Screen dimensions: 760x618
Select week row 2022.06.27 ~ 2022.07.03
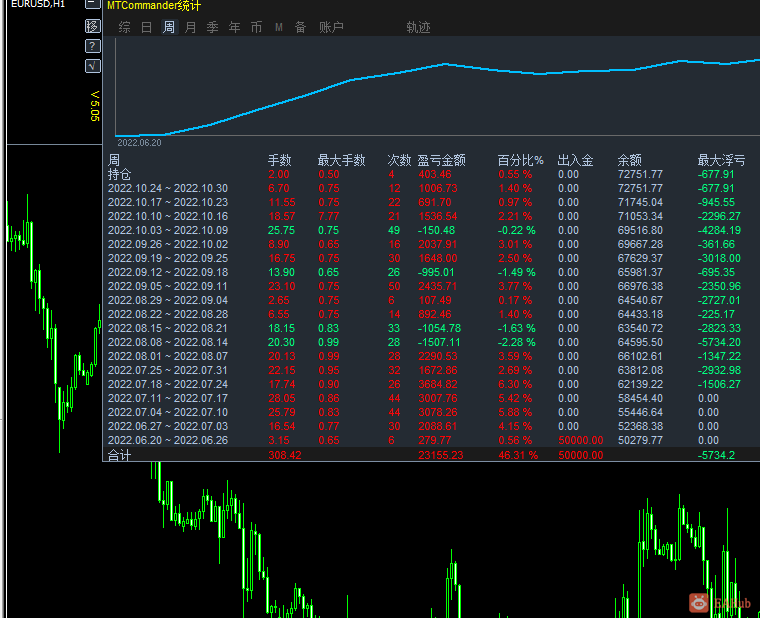click(x=168, y=427)
